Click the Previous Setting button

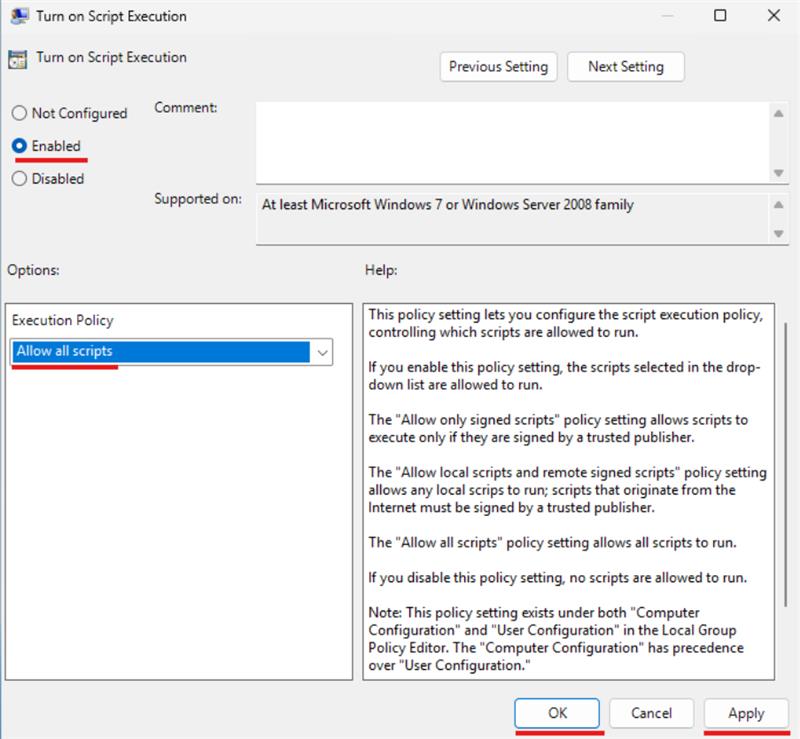pos(498,67)
